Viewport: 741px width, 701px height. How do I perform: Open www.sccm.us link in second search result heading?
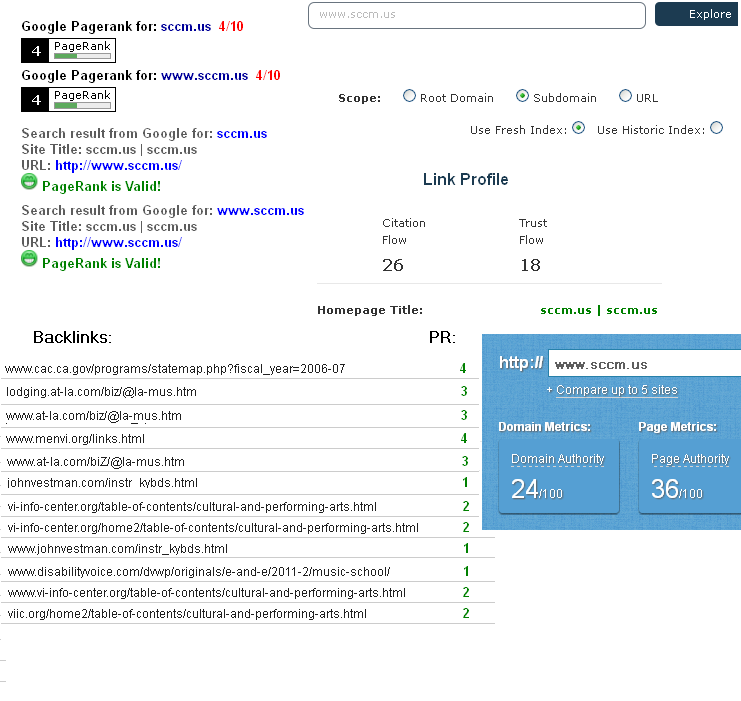(260, 211)
